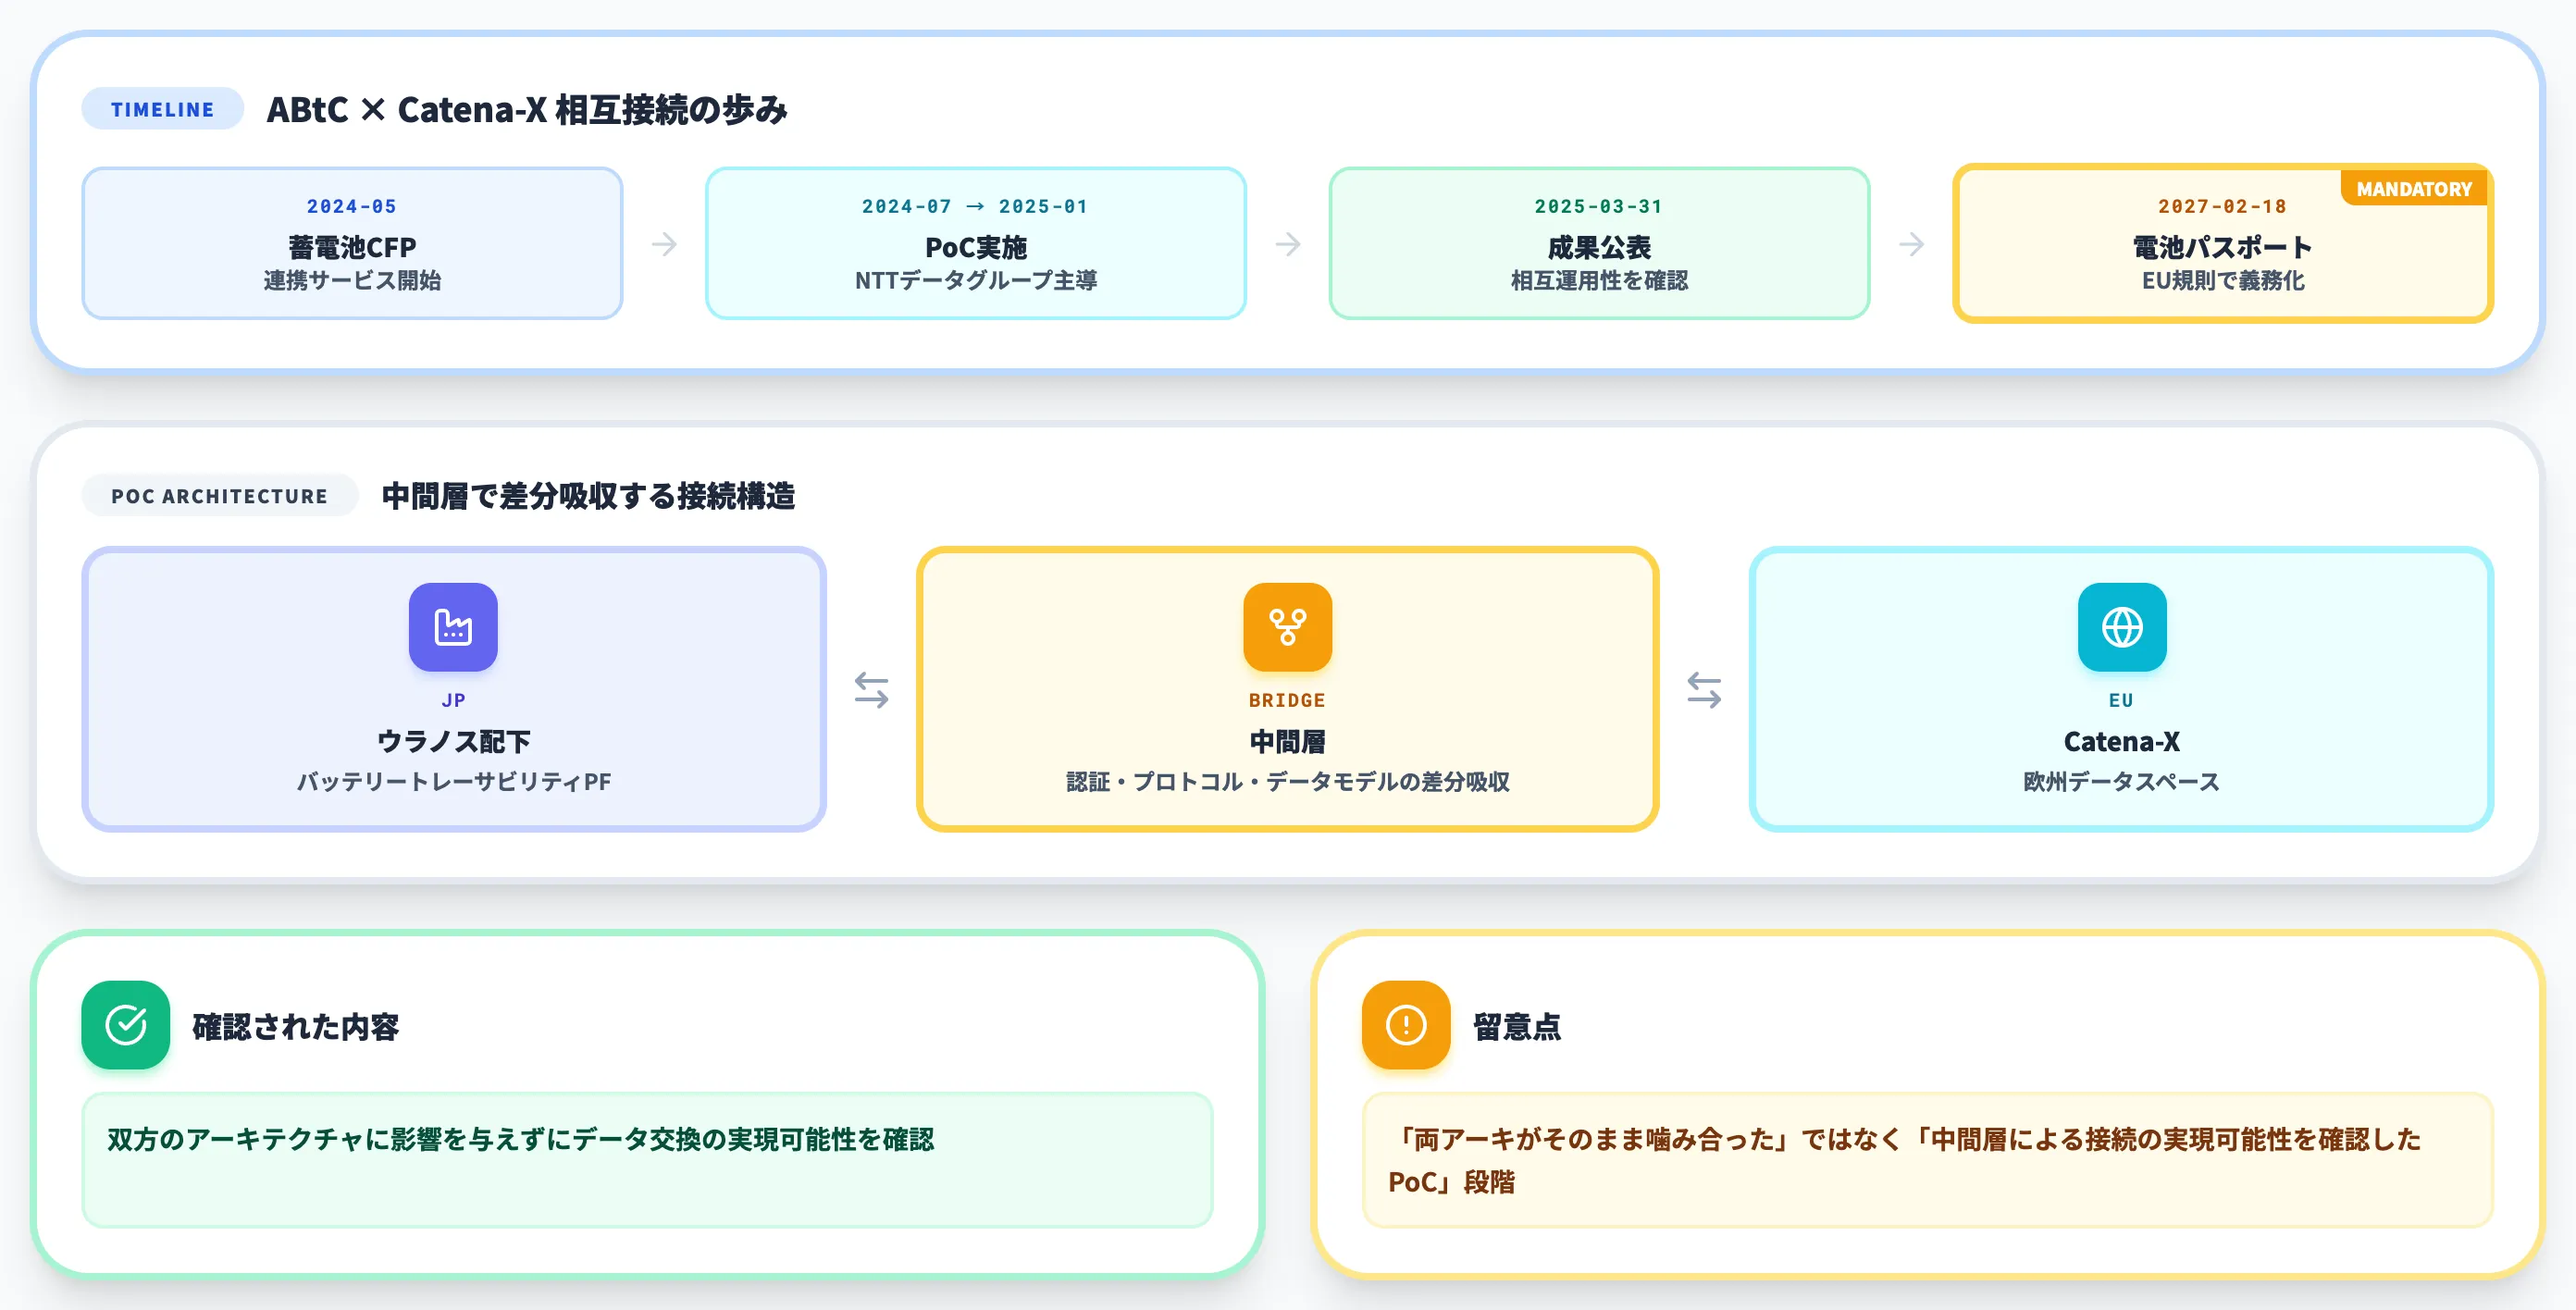Select the POC ARCHITECTURE badge label
Viewport: 2576px width, 1310px height.
219,496
